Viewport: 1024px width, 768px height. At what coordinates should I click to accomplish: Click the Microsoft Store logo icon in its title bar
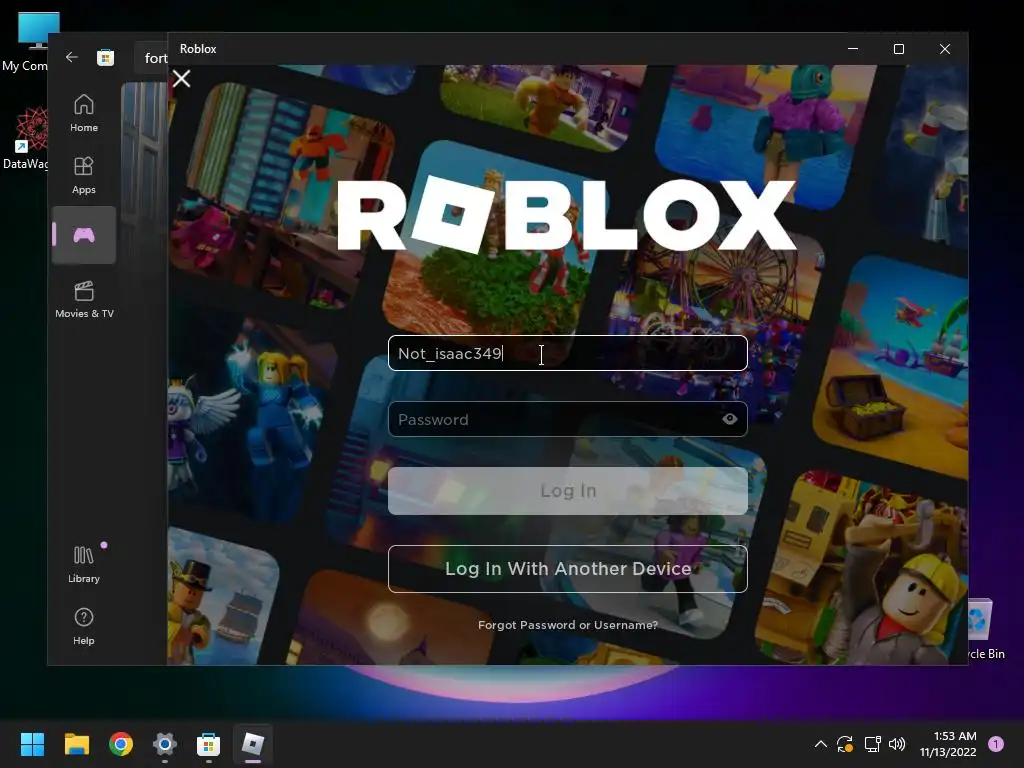(106, 57)
